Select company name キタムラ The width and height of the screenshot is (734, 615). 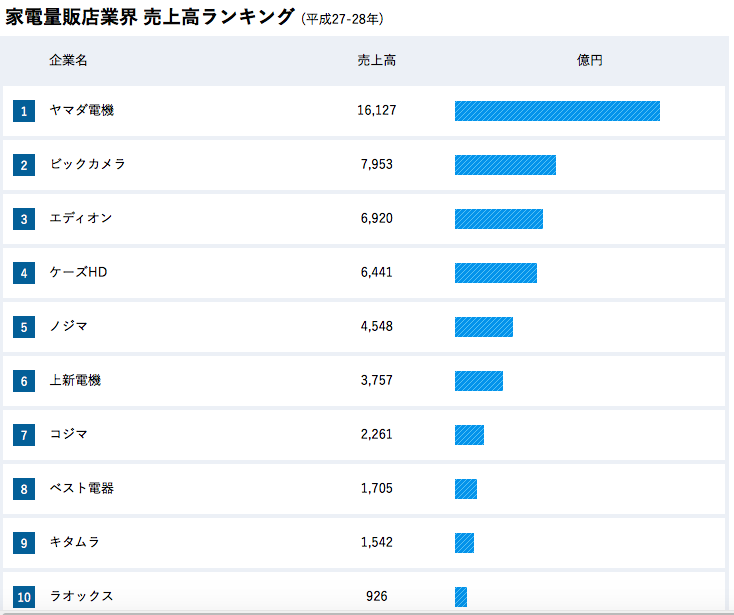pos(75,542)
